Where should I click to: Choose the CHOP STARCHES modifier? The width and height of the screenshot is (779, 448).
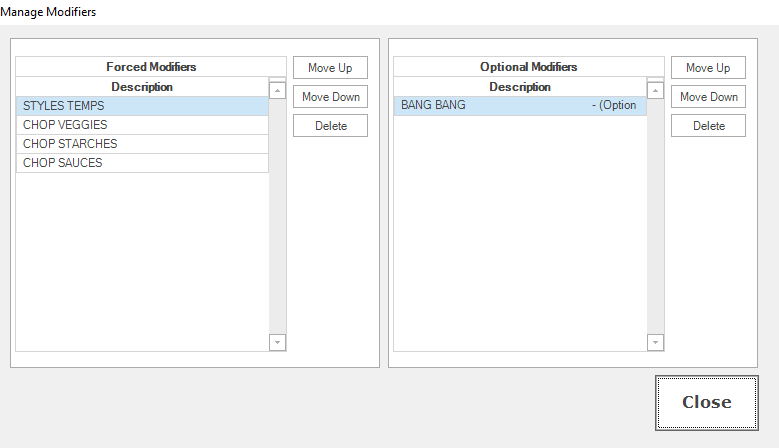142,144
